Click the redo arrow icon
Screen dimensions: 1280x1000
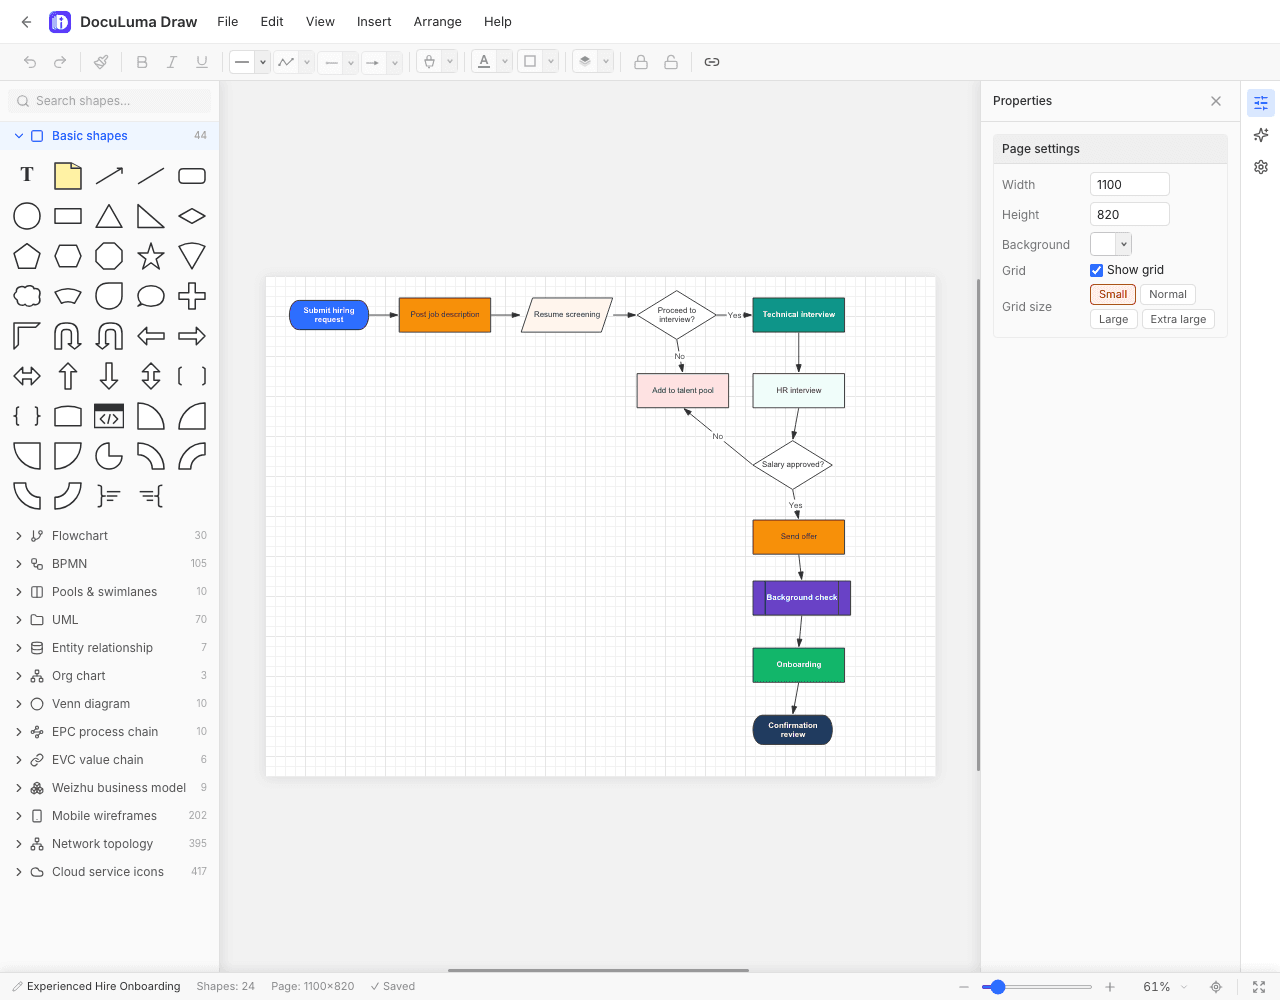60,62
